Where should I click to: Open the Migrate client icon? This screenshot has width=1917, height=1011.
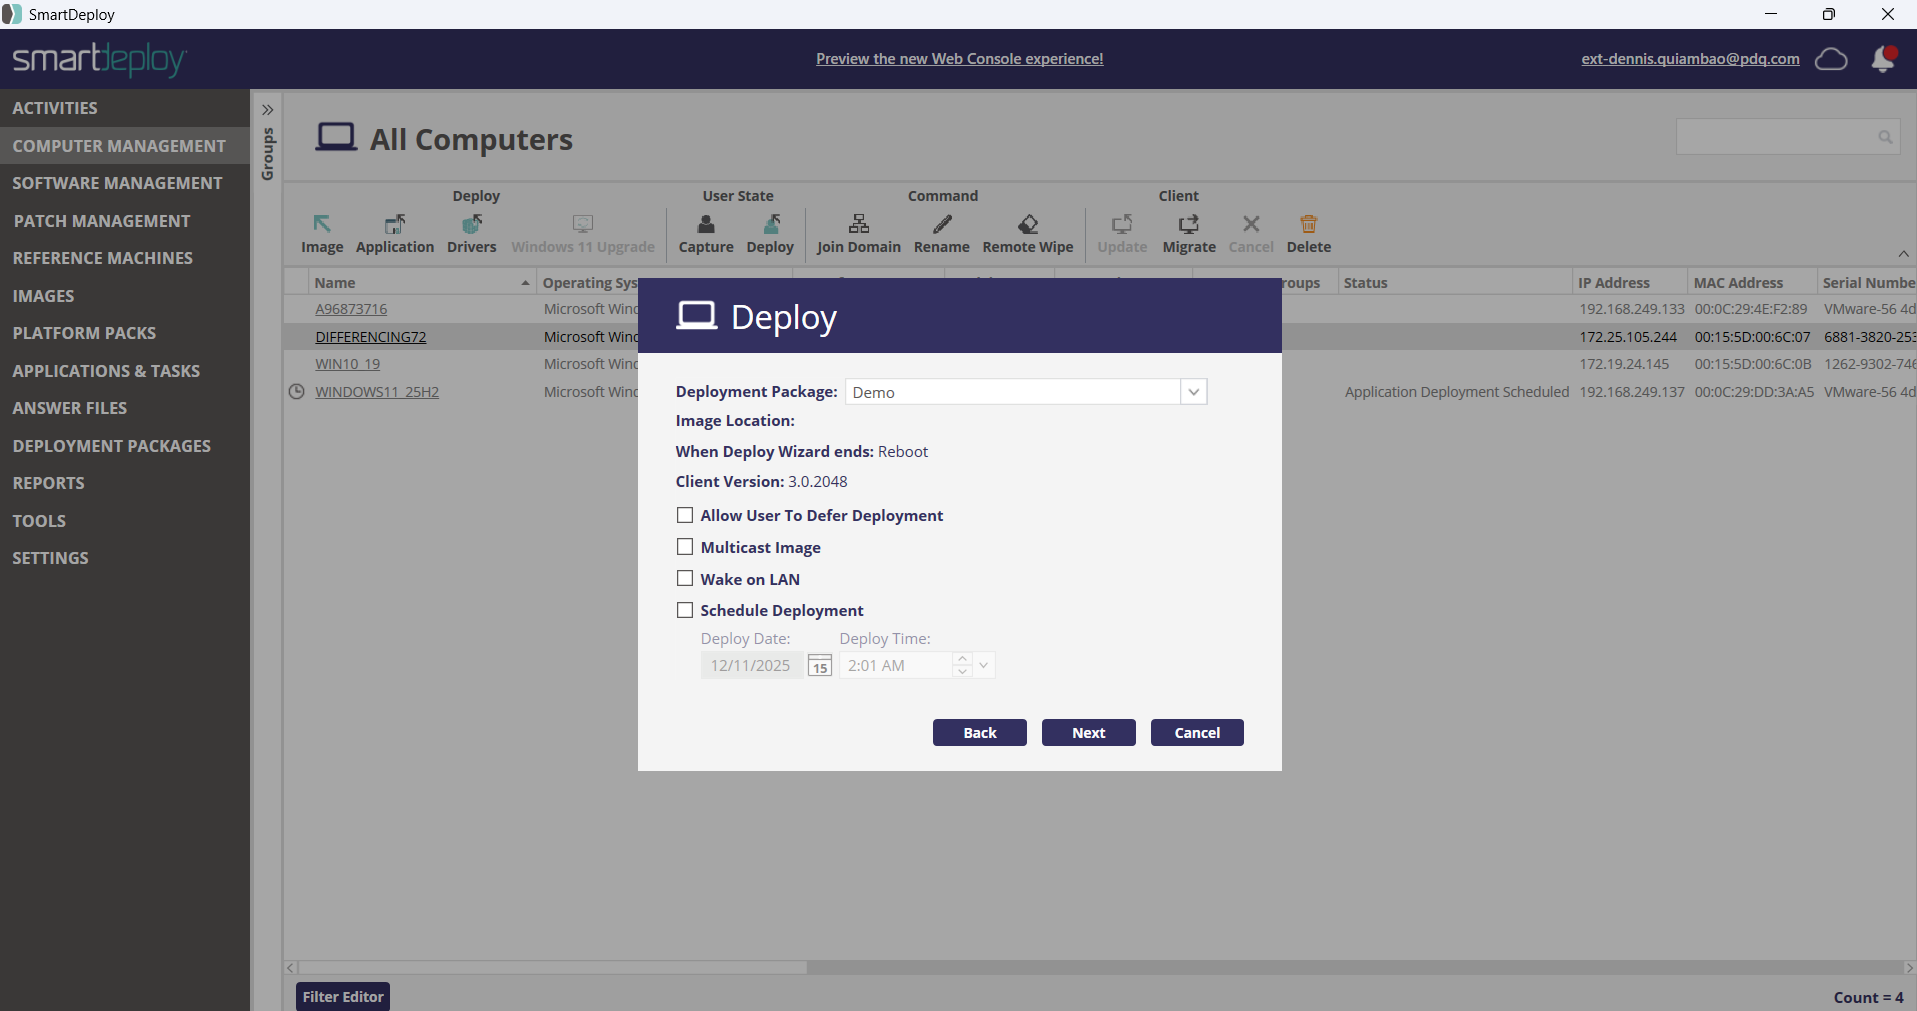pyautogui.click(x=1188, y=225)
